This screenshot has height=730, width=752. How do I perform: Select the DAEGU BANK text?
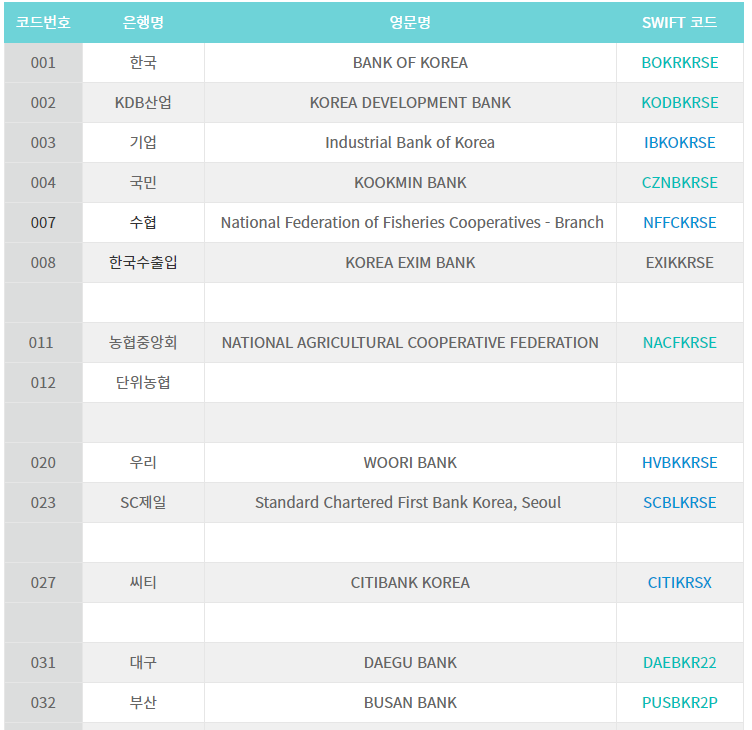click(410, 662)
